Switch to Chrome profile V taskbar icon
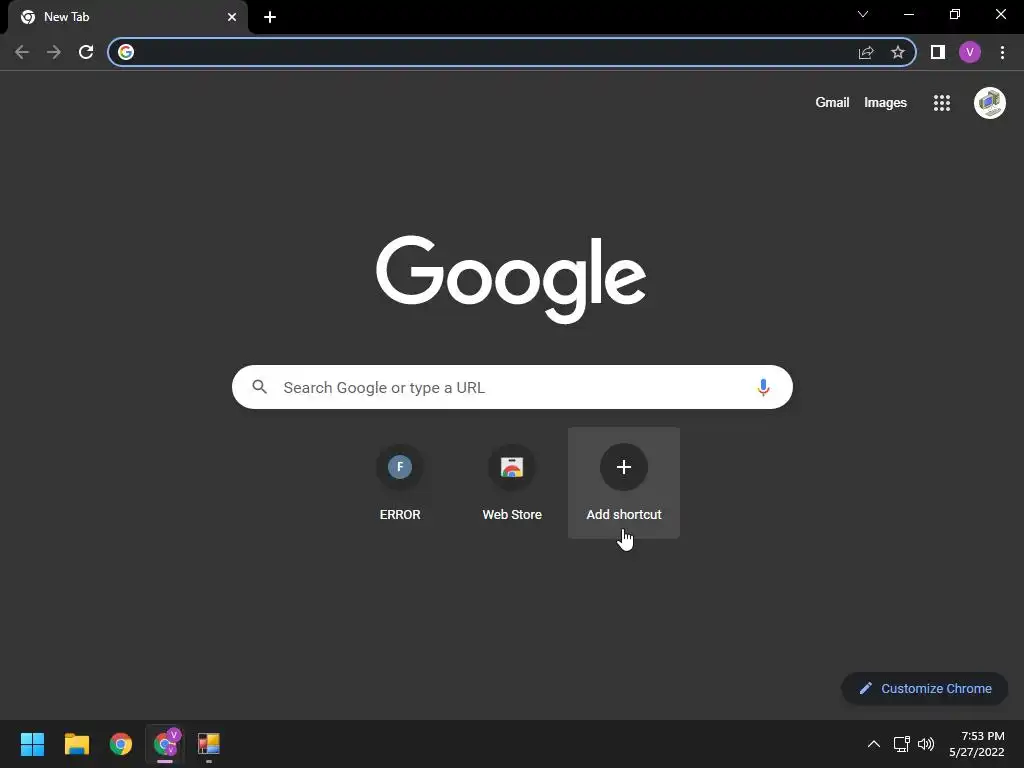Screen dimensions: 1024x768 (x=165, y=744)
